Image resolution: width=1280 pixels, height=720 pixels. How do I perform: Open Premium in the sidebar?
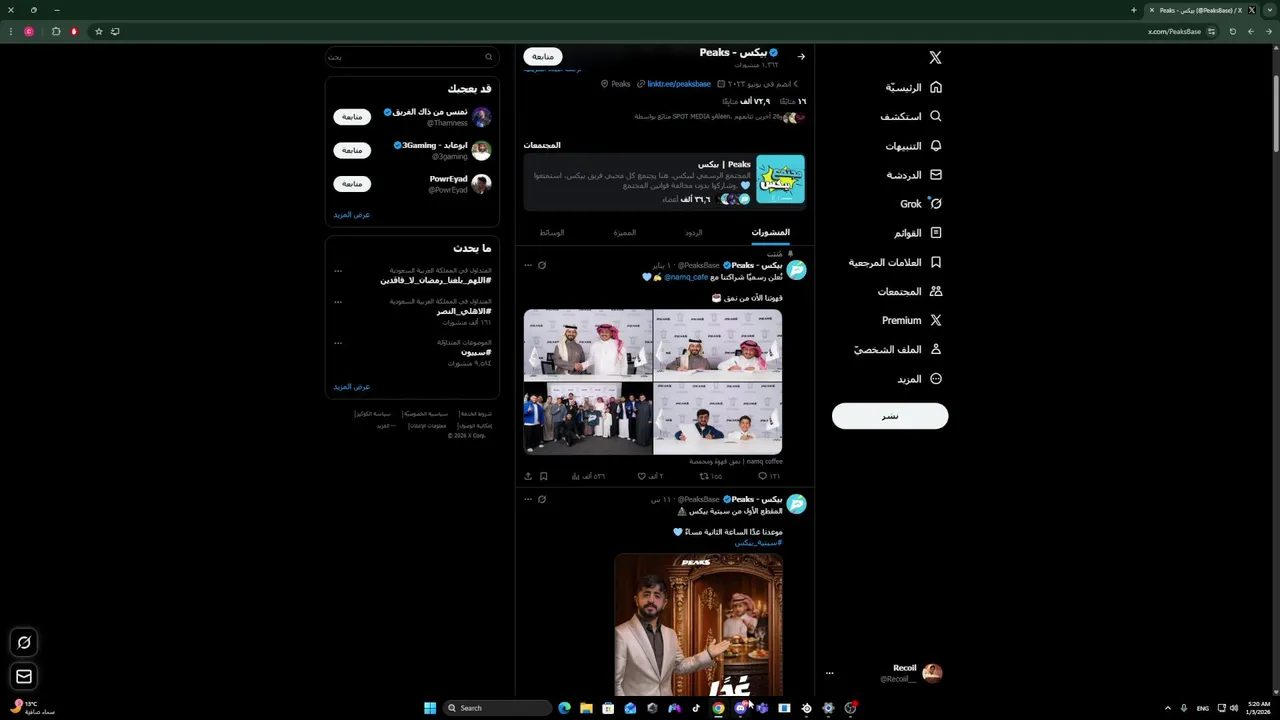point(911,320)
